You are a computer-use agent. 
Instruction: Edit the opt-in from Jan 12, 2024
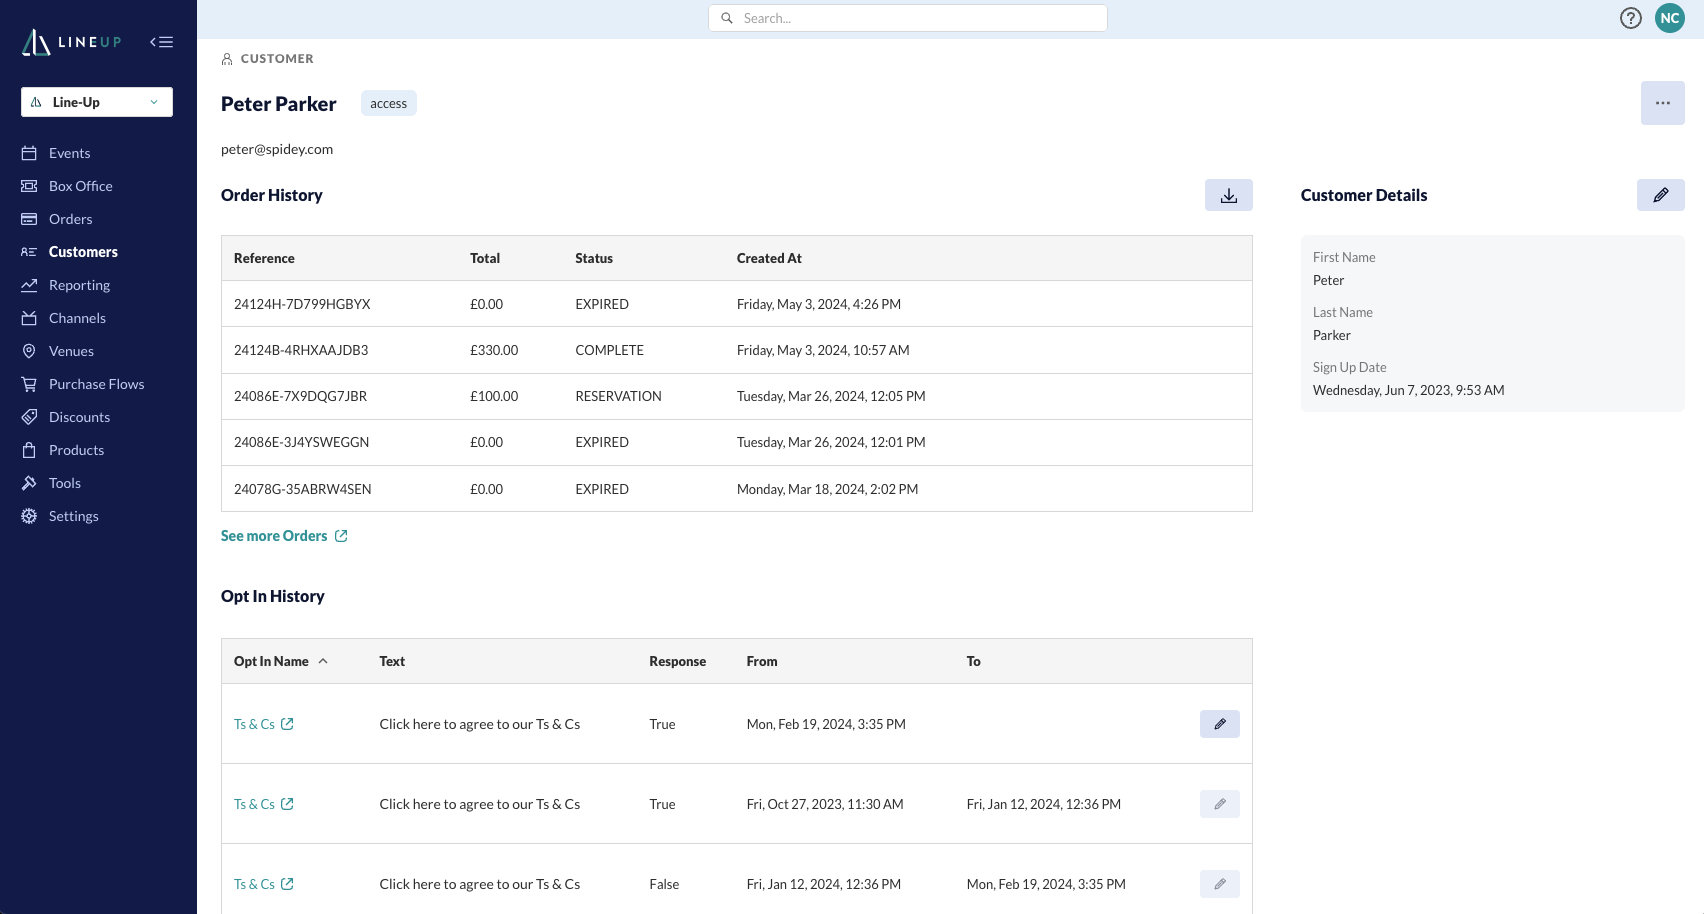pos(1220,884)
